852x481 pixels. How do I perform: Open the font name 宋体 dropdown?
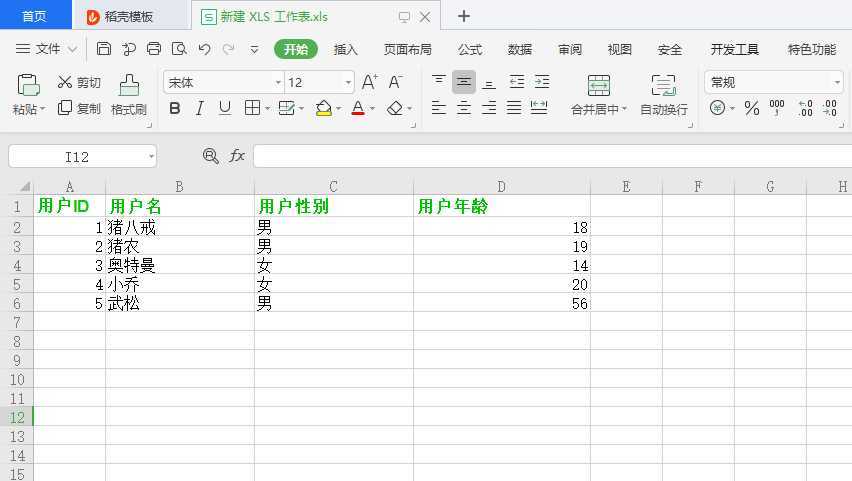click(x=278, y=83)
